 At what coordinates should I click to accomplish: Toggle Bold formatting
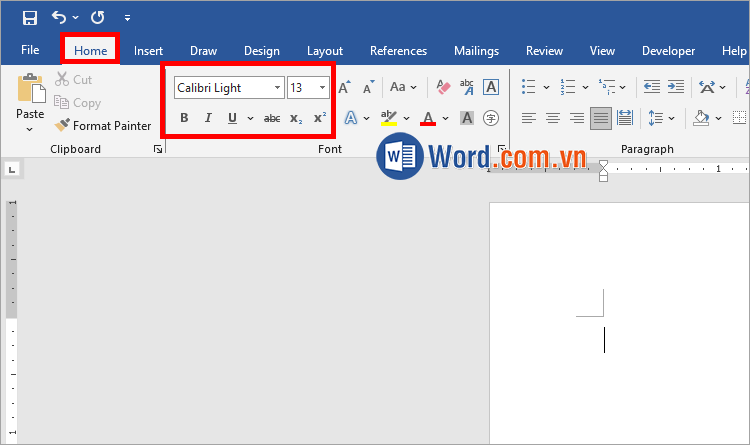click(x=184, y=119)
